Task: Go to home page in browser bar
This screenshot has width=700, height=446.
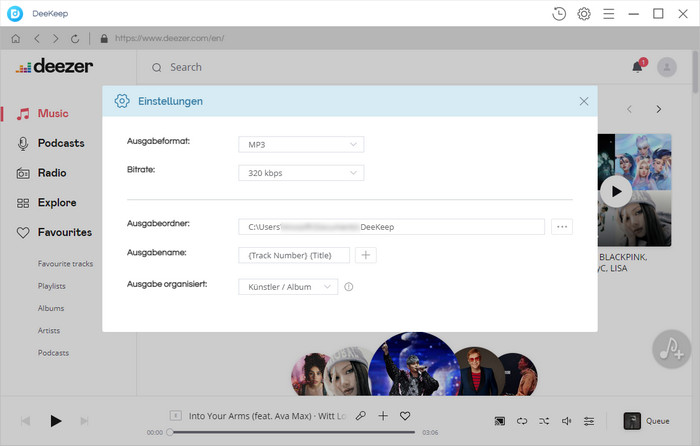Action: click(16, 39)
